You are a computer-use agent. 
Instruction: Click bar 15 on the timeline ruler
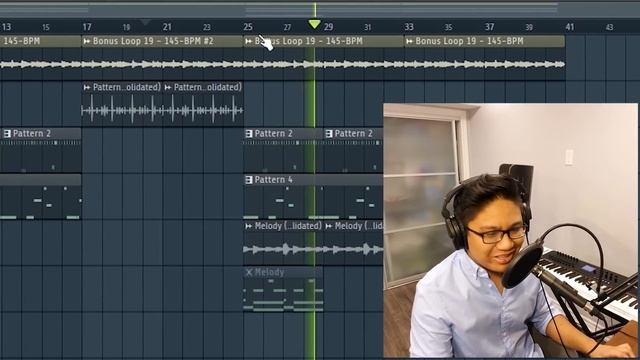coord(46,27)
